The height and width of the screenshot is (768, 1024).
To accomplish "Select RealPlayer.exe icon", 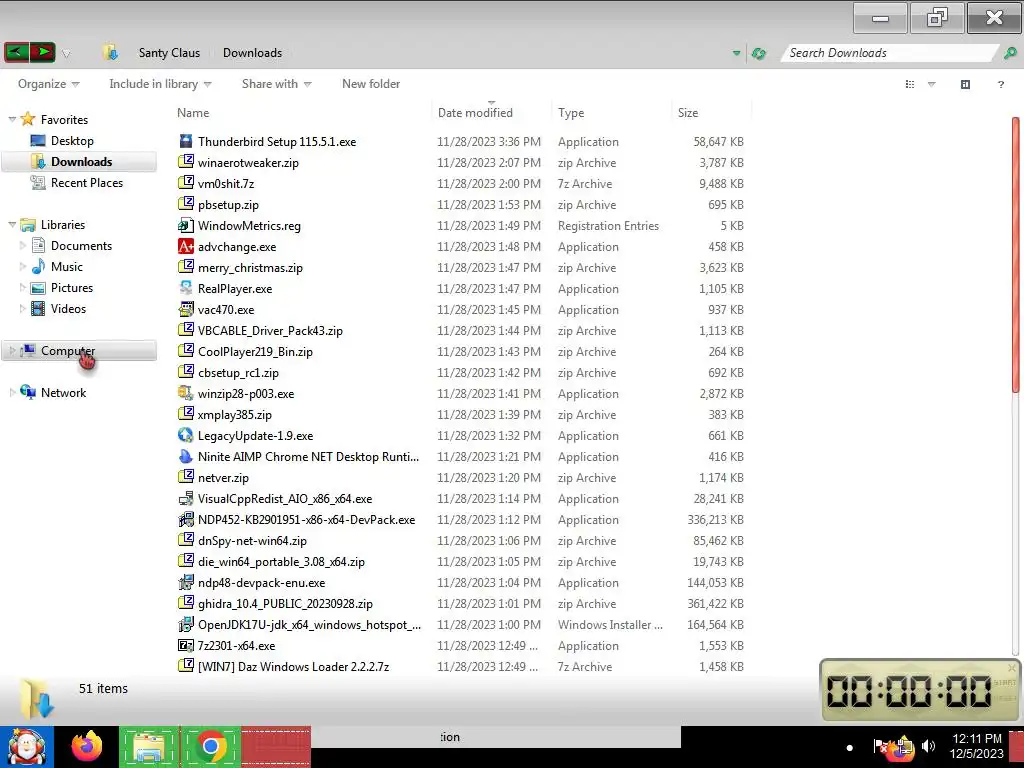I will tap(186, 288).
